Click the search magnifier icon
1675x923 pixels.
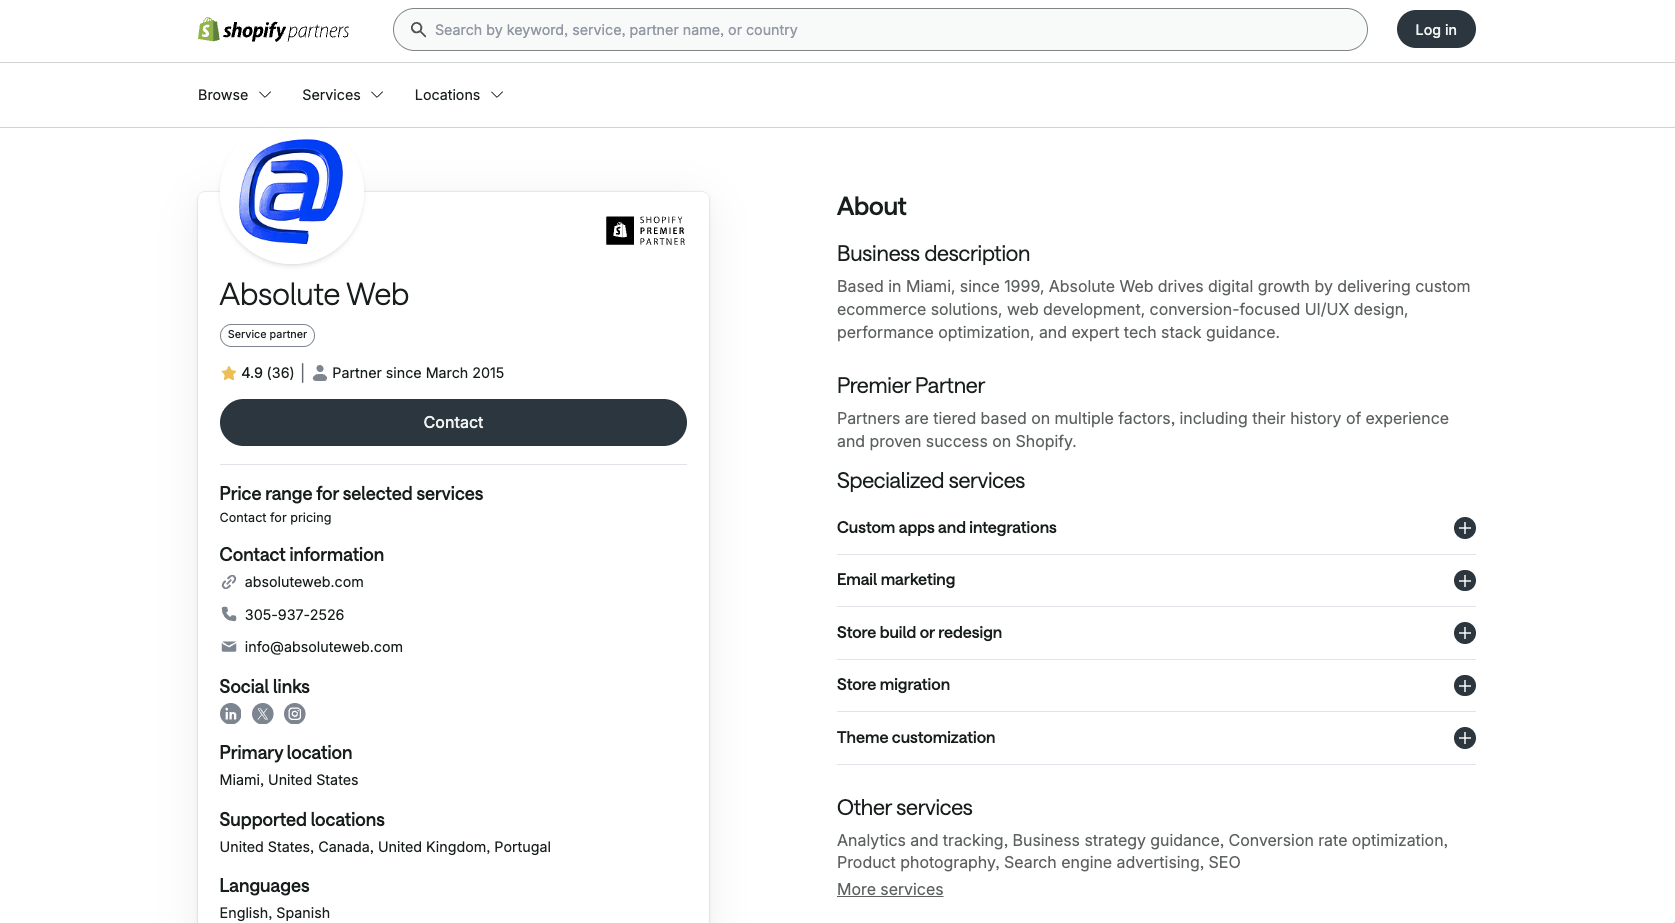click(417, 29)
